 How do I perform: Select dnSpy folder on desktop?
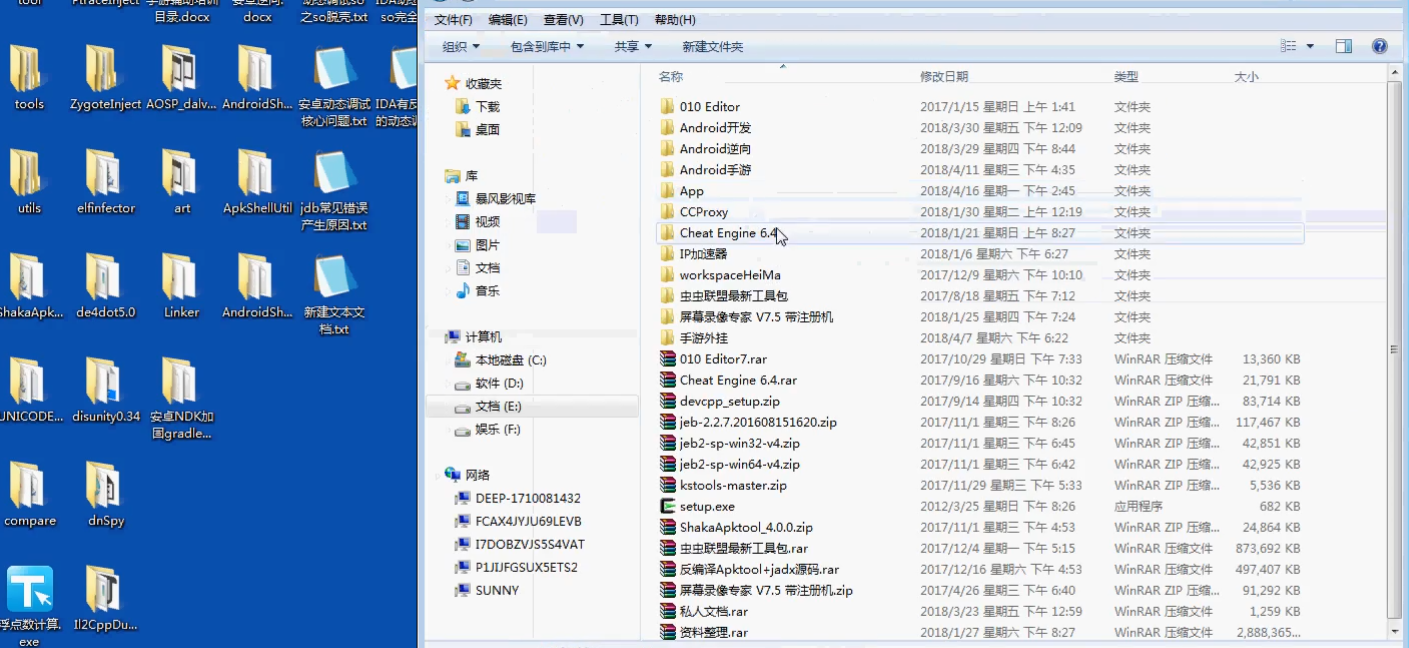[x=104, y=496]
